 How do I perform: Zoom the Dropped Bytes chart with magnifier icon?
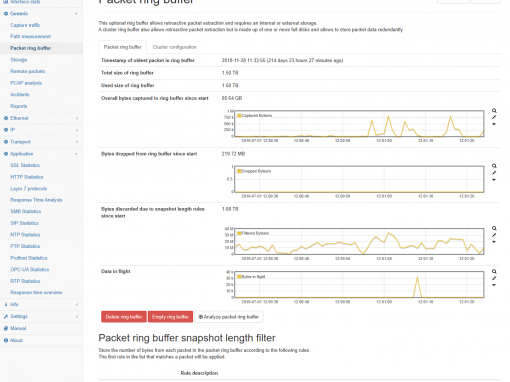click(494, 166)
